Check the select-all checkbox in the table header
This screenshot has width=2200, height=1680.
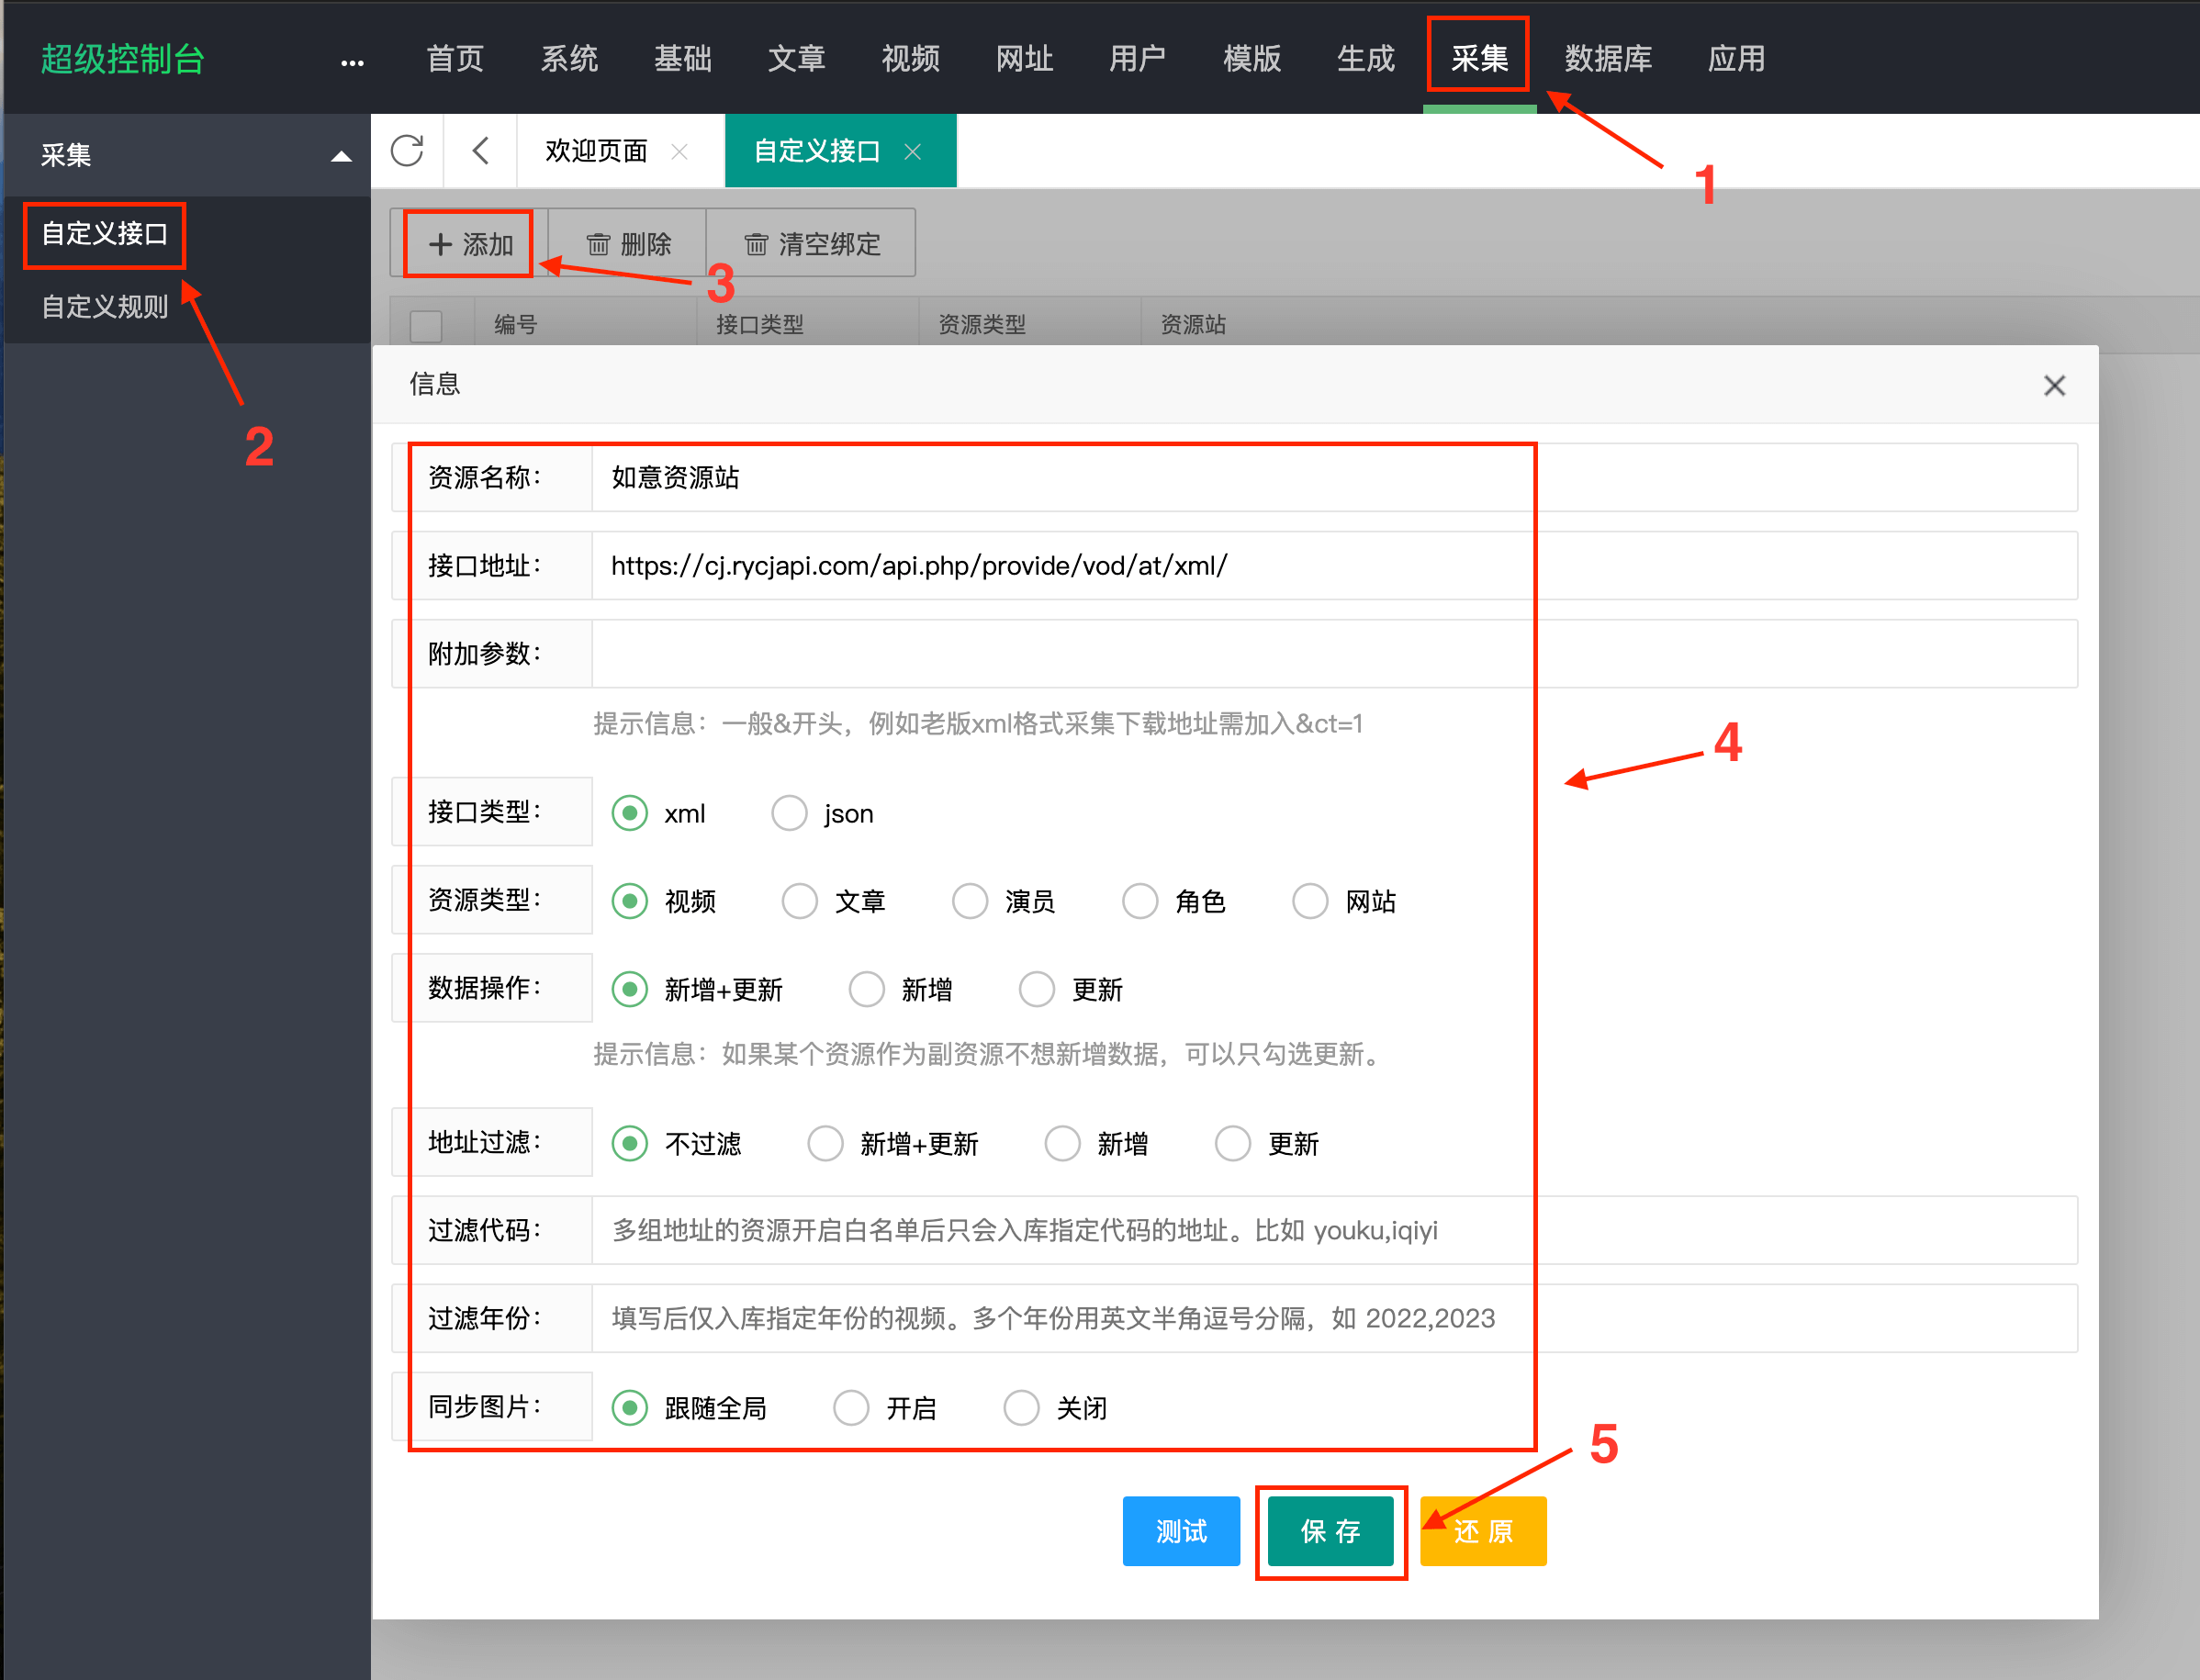click(426, 325)
